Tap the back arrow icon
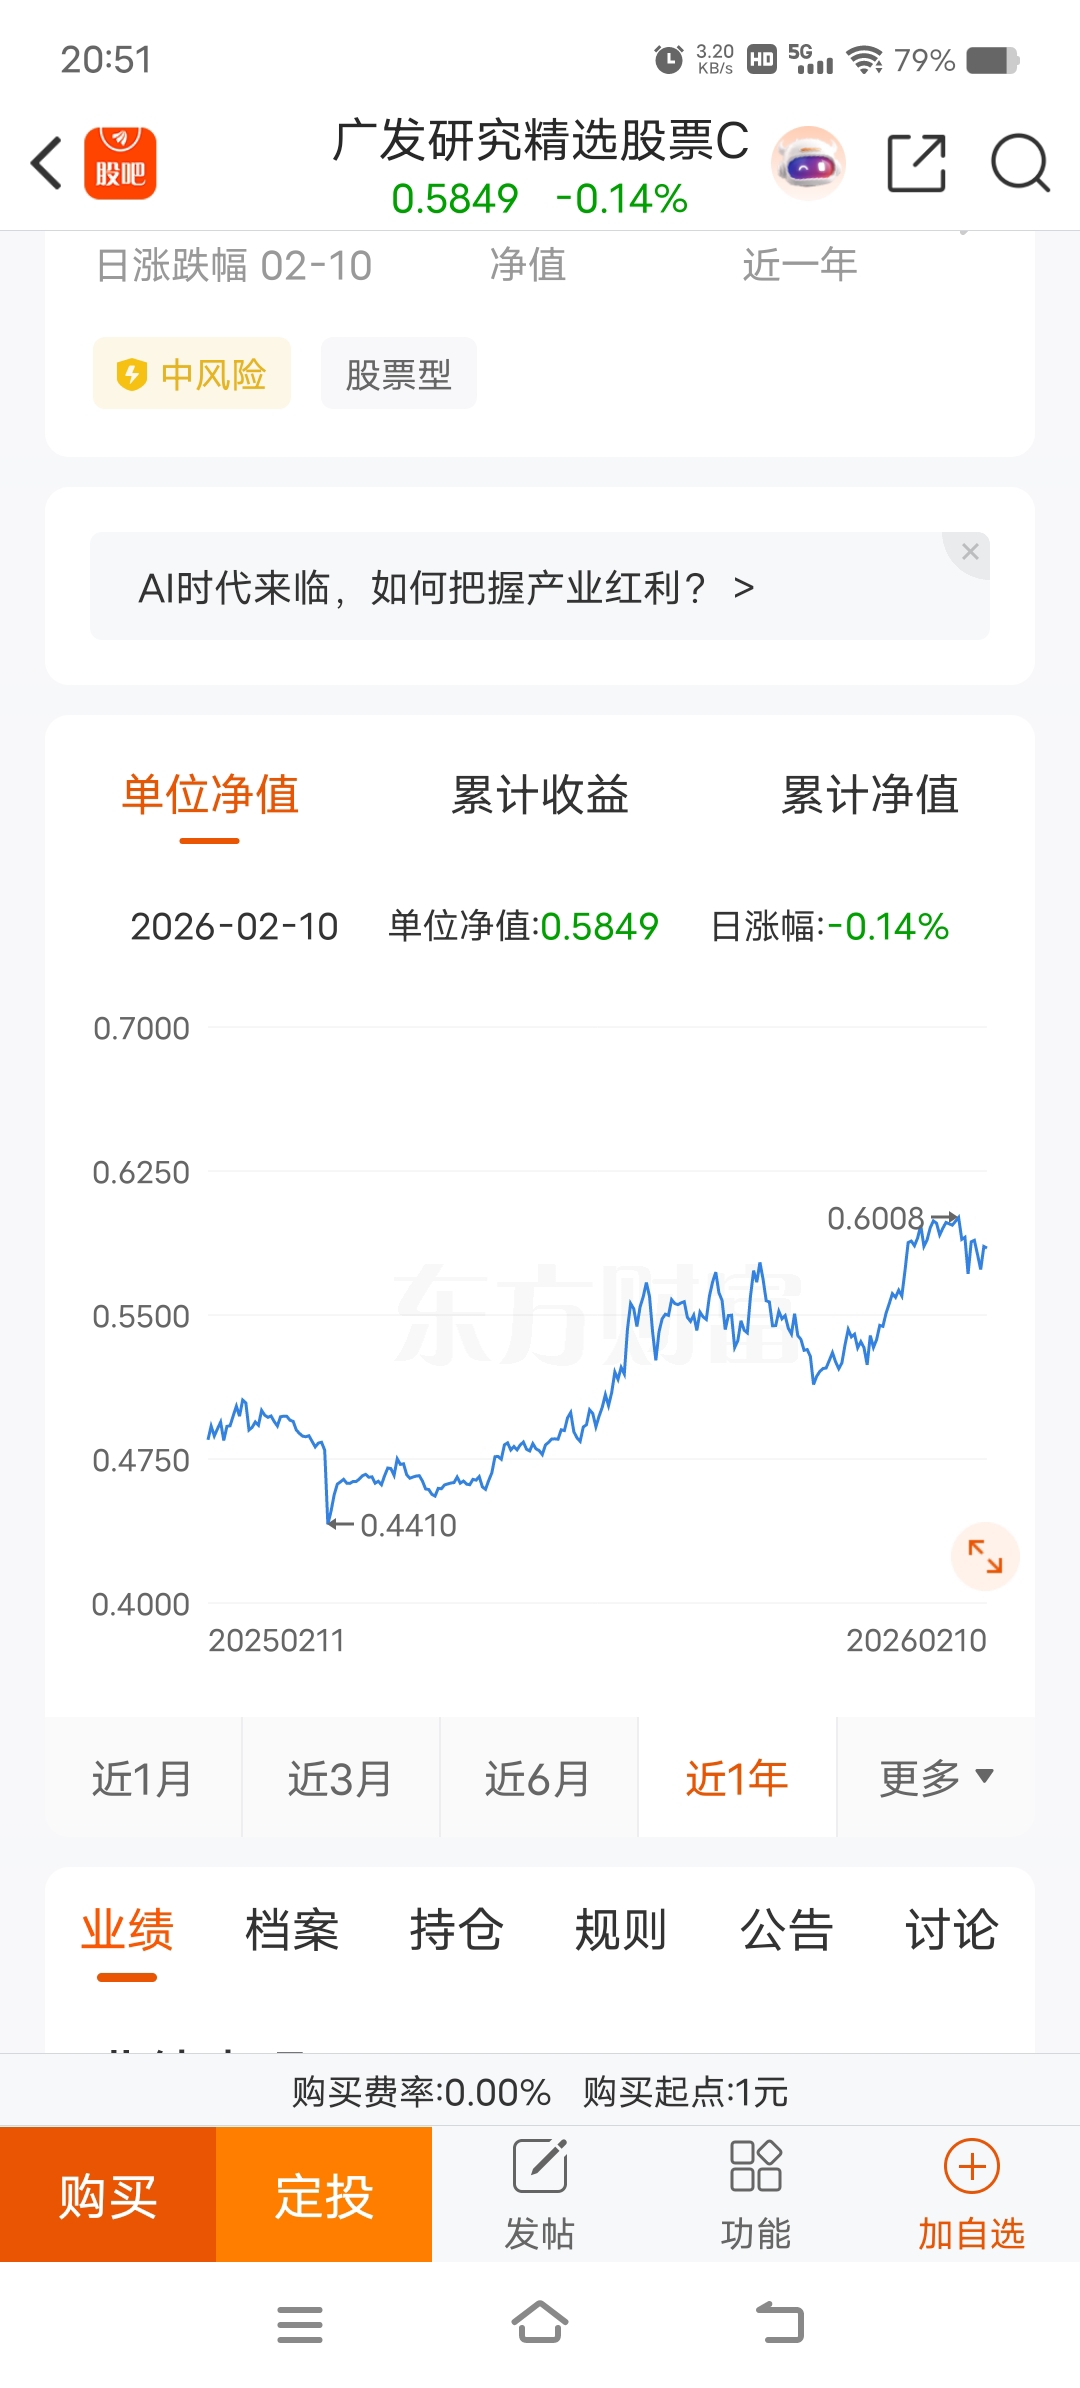Screen dimensions: 1080x2388 coord(47,163)
